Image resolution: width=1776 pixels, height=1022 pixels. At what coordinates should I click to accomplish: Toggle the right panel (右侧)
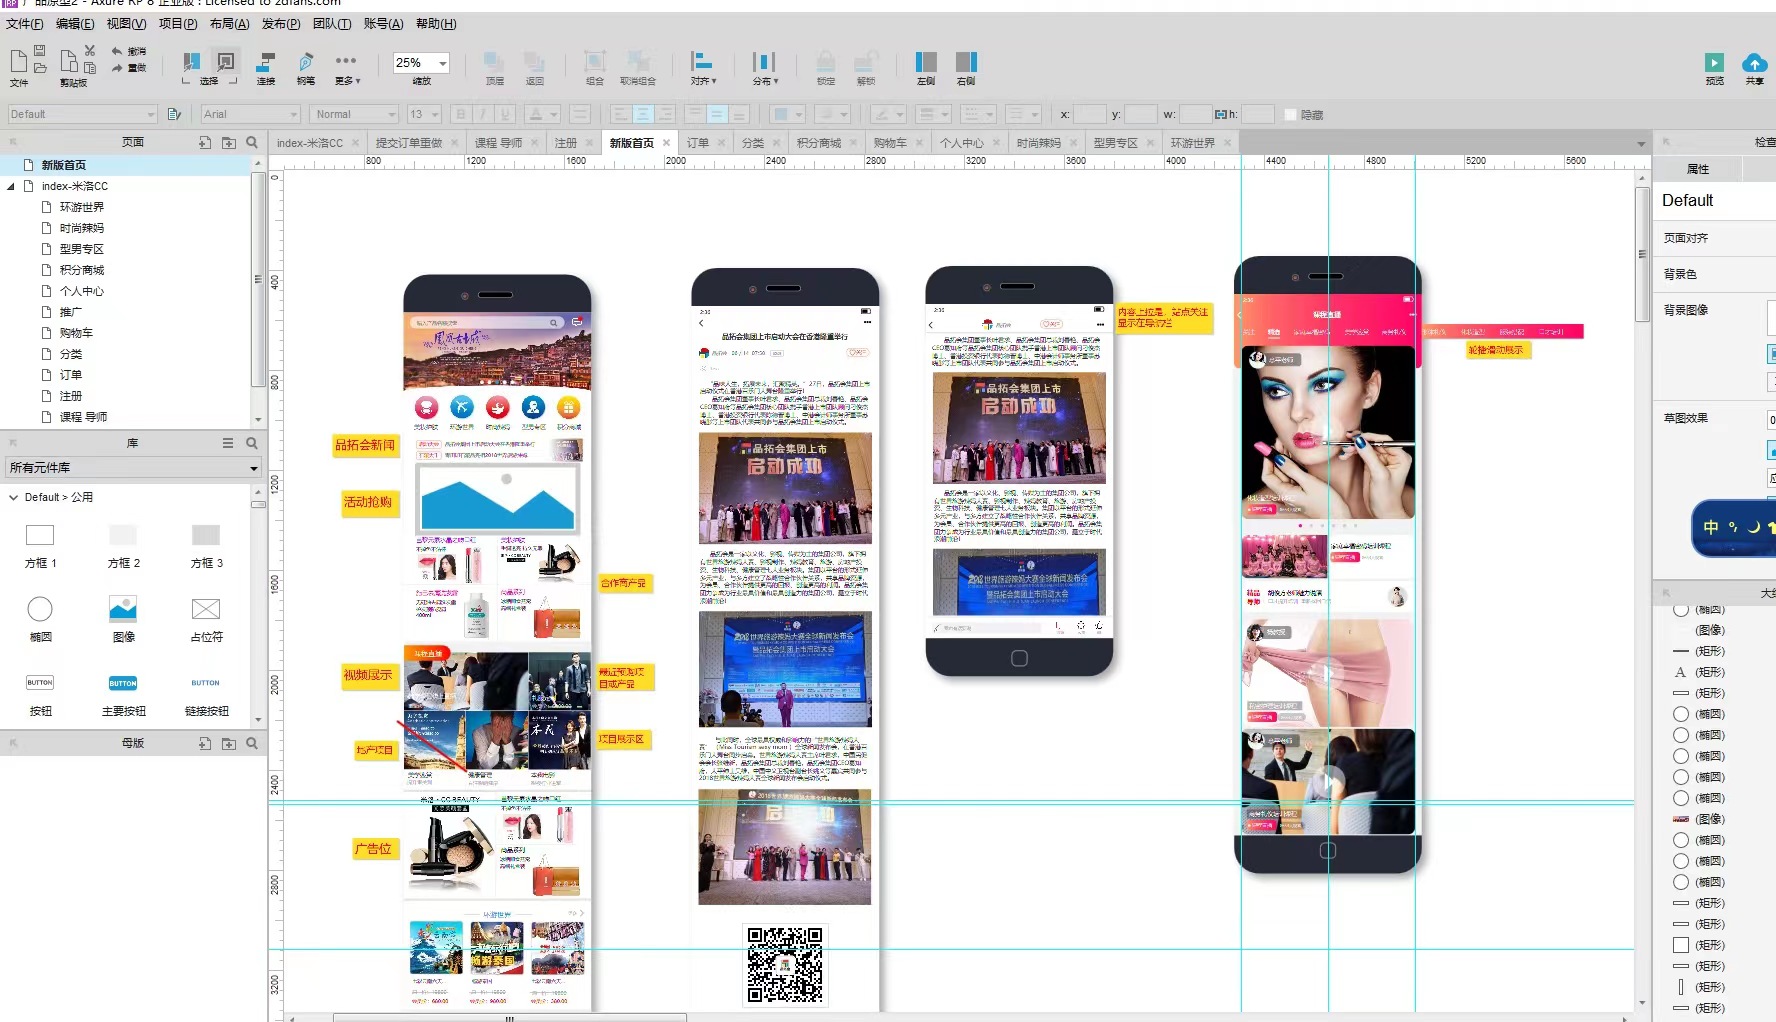click(x=966, y=68)
